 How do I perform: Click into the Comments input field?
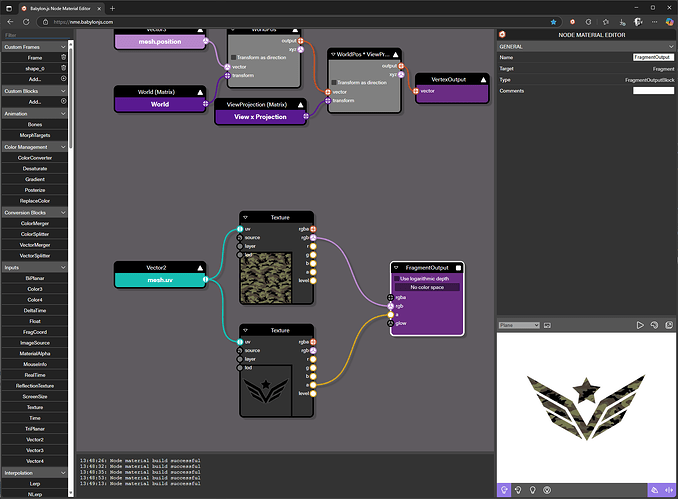(653, 90)
